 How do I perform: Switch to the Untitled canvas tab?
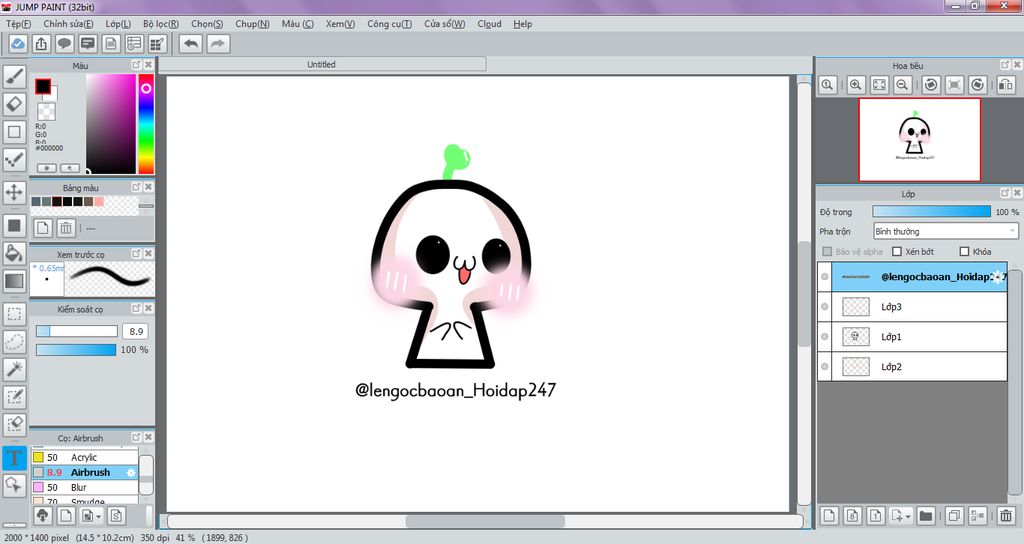[x=322, y=64]
